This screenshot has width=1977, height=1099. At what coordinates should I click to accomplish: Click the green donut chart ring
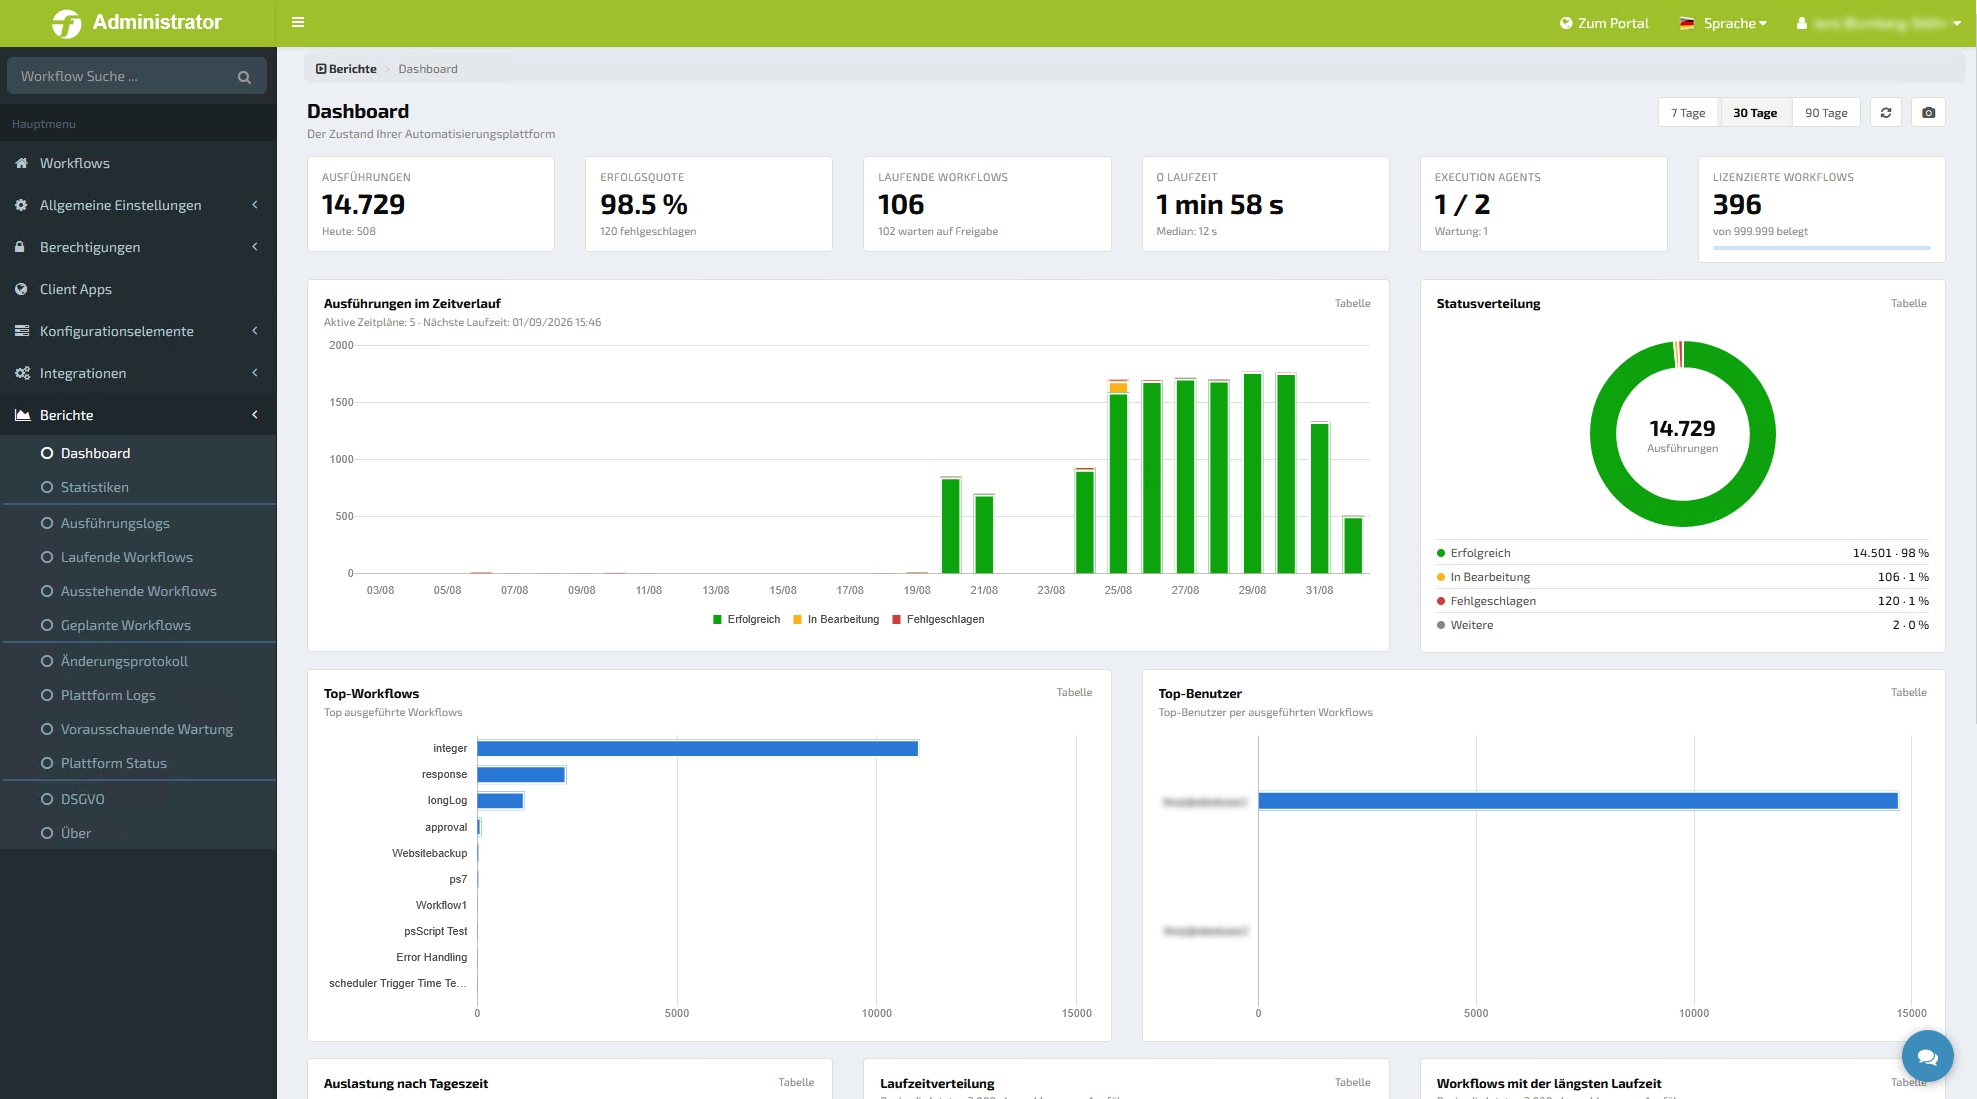1683,513
